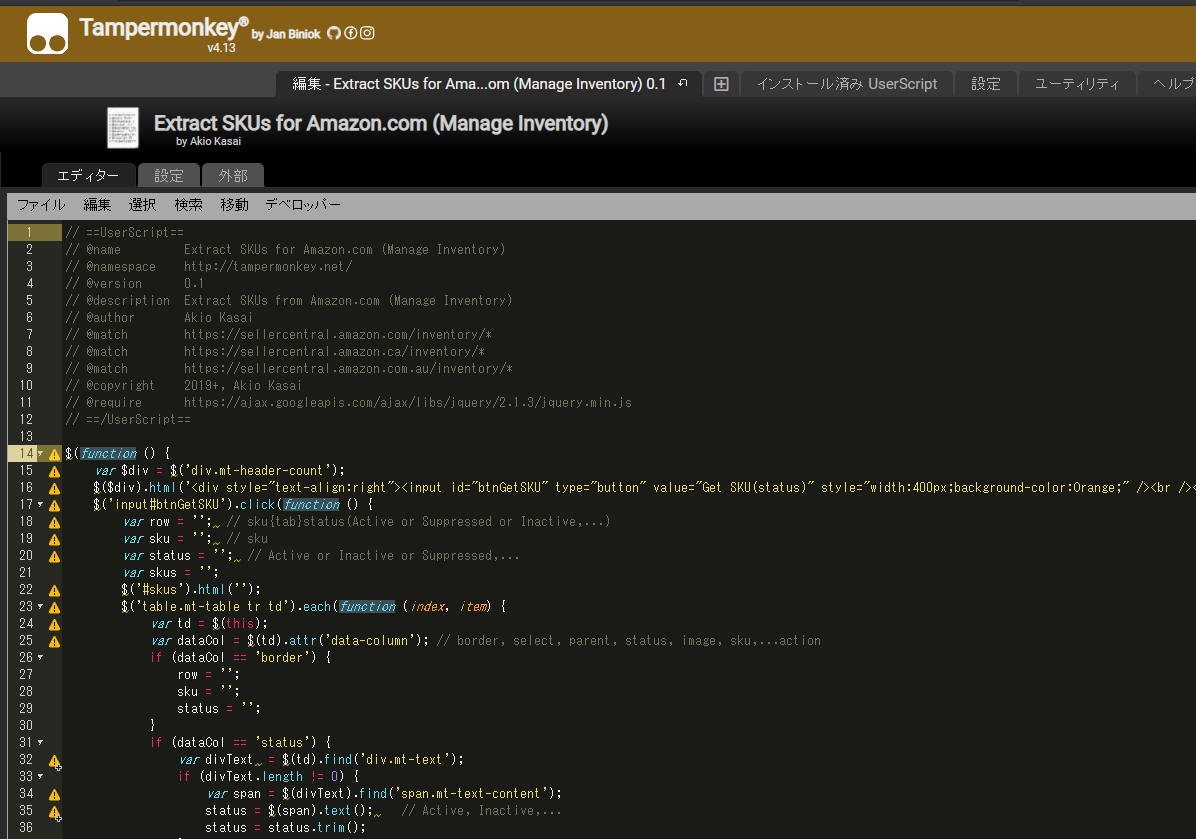Open the 選択 menu
1196x839 pixels.
click(143, 204)
